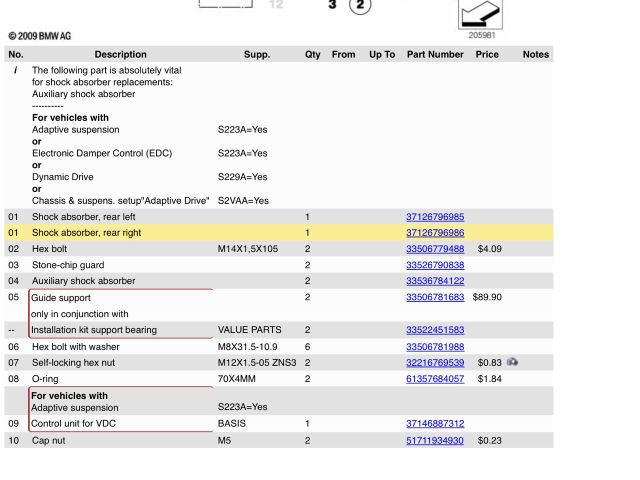Viewport: 640px width, 480px height.
Task: Click part number 33506781988 link
Action: pos(434,347)
